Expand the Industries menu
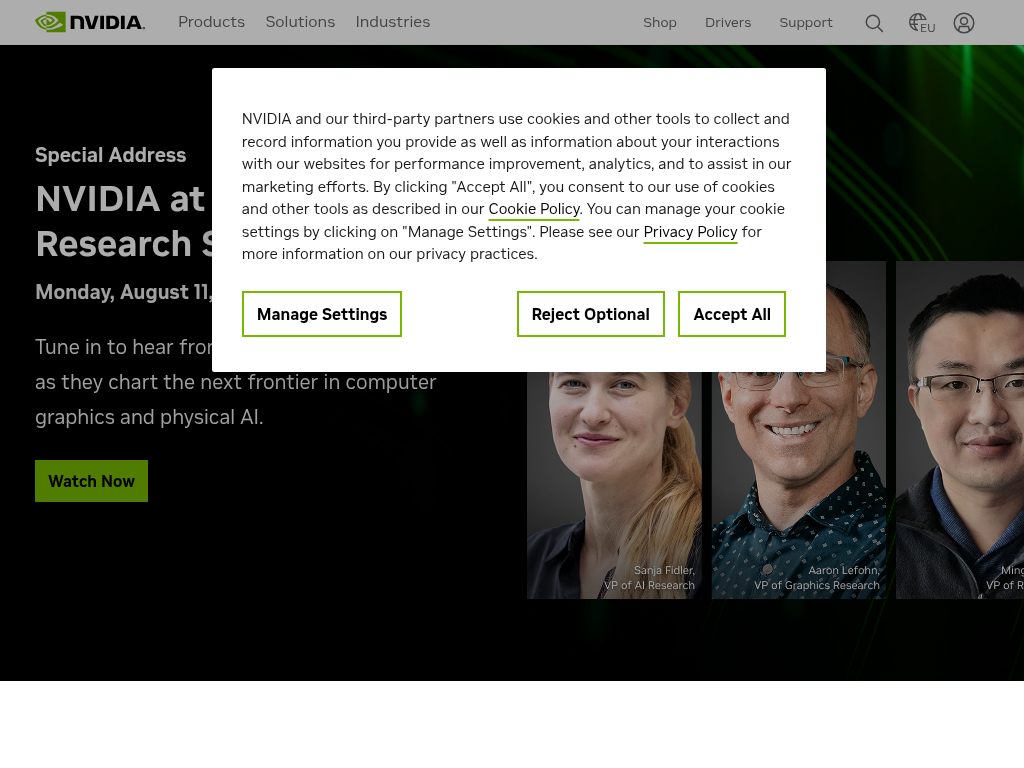 click(x=392, y=22)
